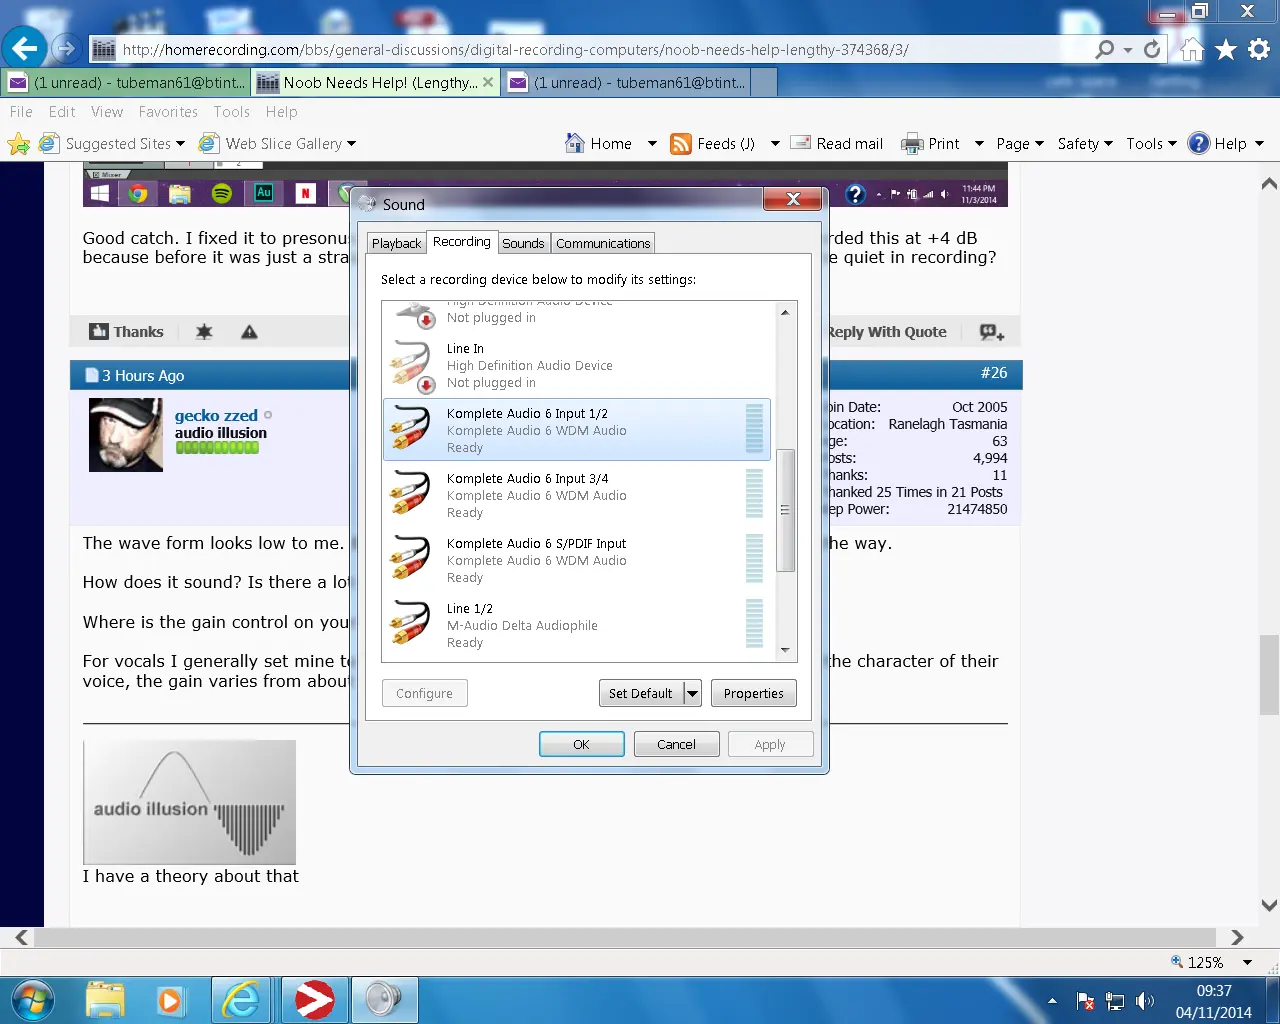
Task: Select Line 1/2 M-Audio Delta Audiophile
Action: [x=576, y=625]
